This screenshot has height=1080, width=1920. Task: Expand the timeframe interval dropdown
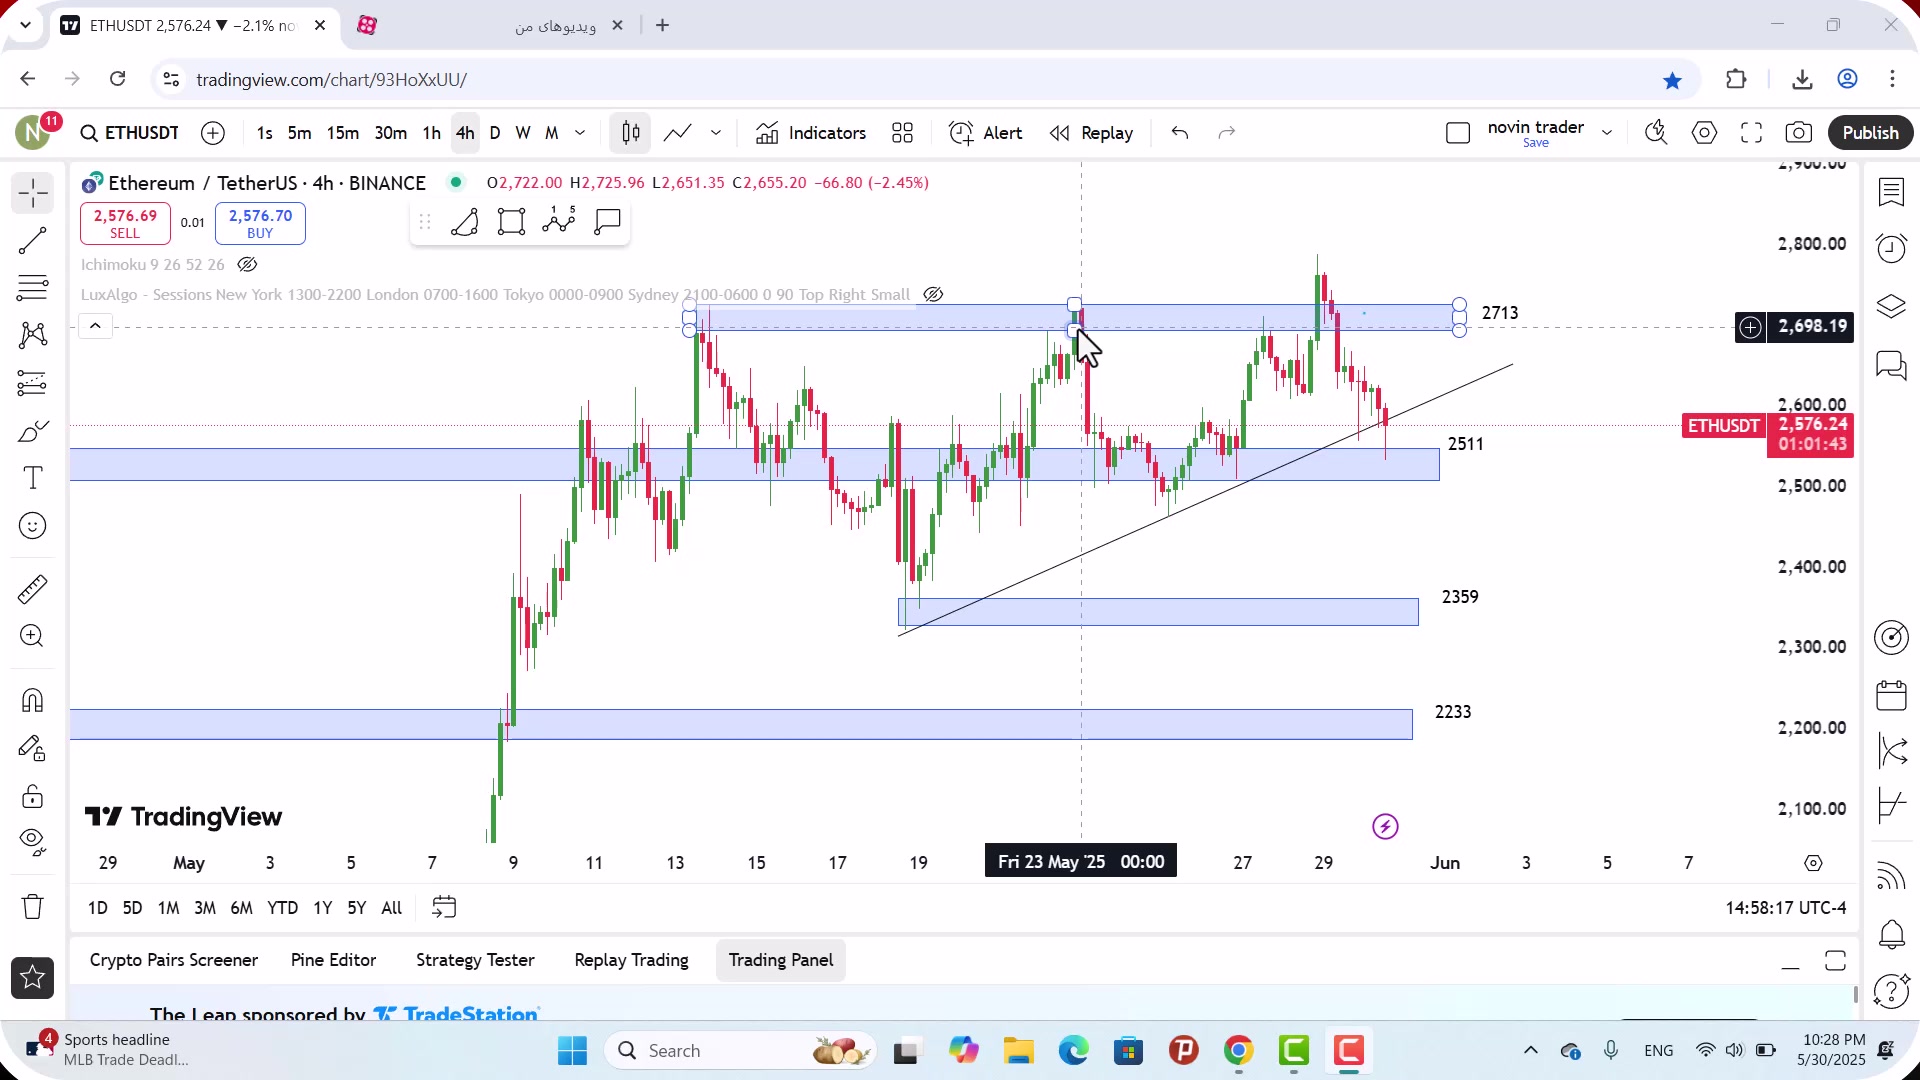pyautogui.click(x=580, y=133)
